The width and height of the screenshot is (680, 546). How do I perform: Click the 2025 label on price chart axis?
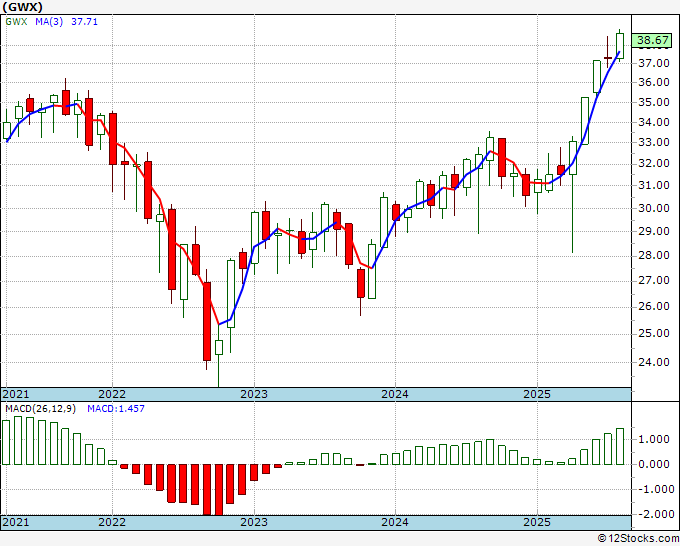537,394
